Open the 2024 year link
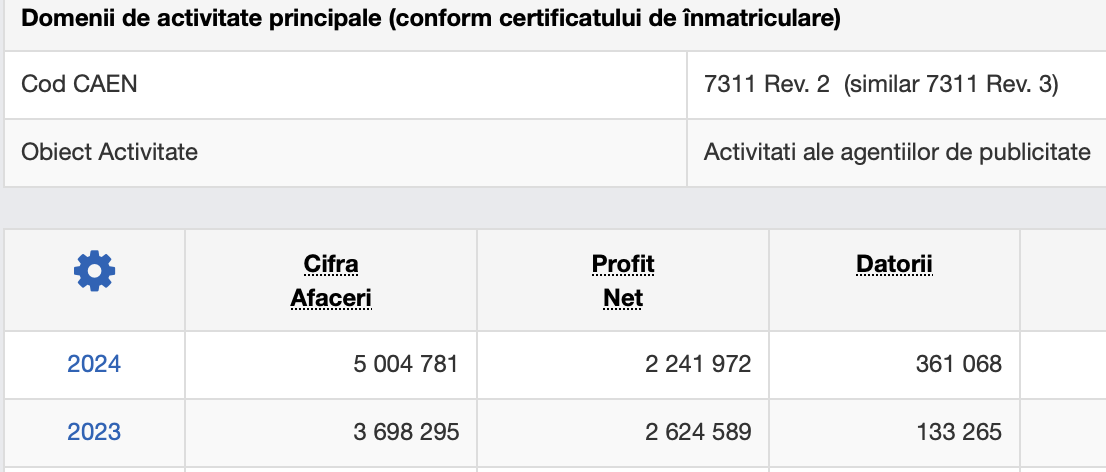This screenshot has height=472, width=1106. 94,364
